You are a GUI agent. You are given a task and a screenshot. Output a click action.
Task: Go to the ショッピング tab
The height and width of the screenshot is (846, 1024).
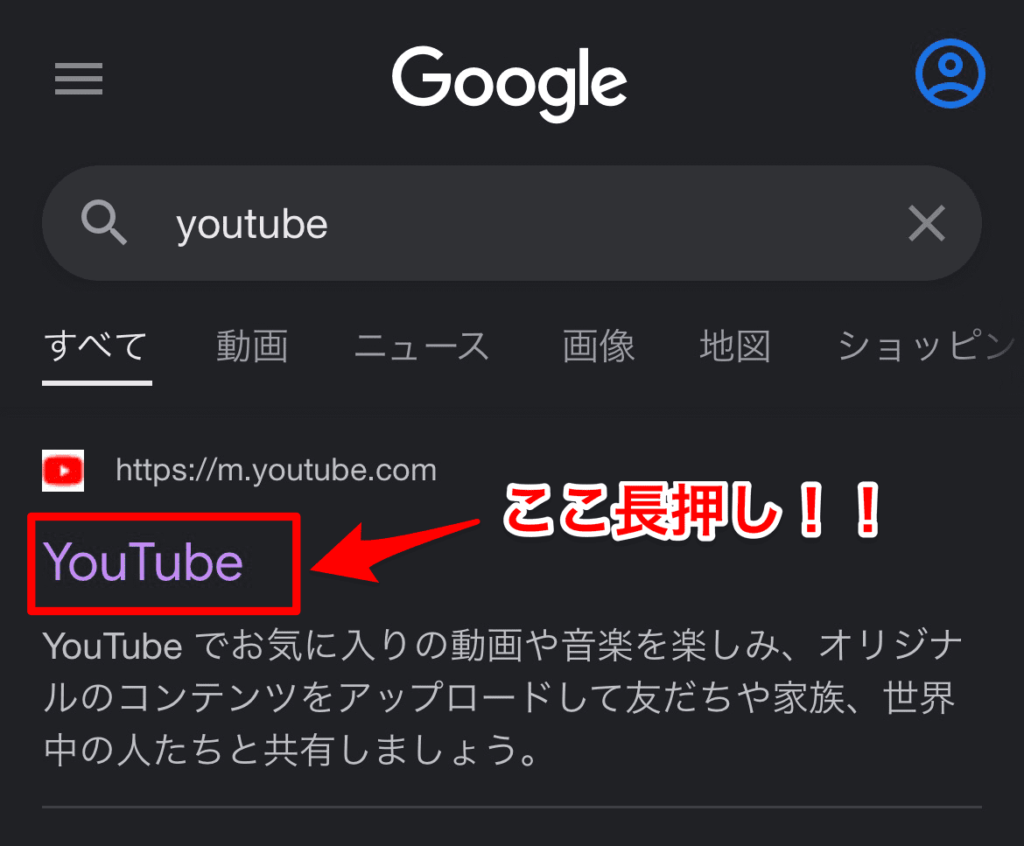pyautogui.click(x=927, y=346)
